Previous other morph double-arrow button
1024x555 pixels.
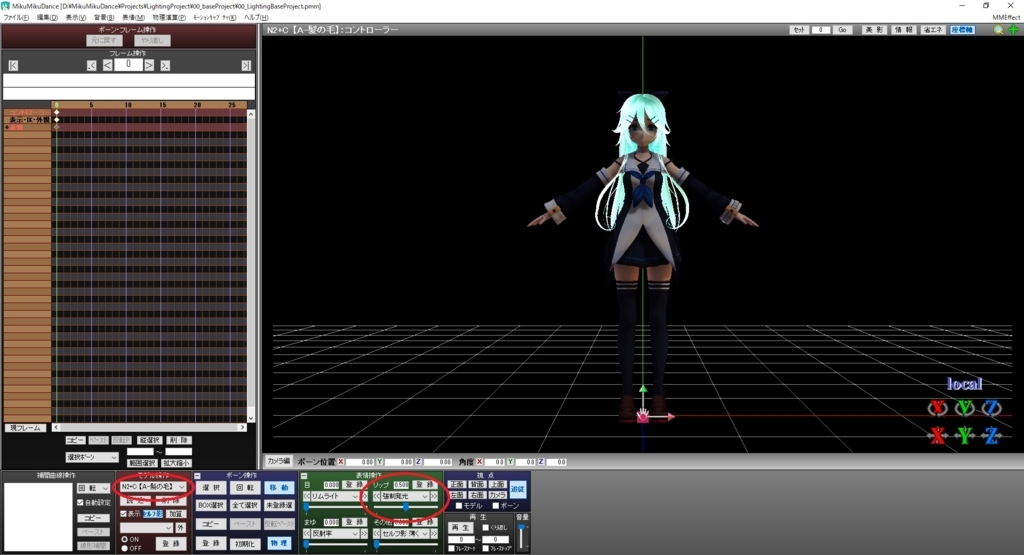(x=377, y=534)
